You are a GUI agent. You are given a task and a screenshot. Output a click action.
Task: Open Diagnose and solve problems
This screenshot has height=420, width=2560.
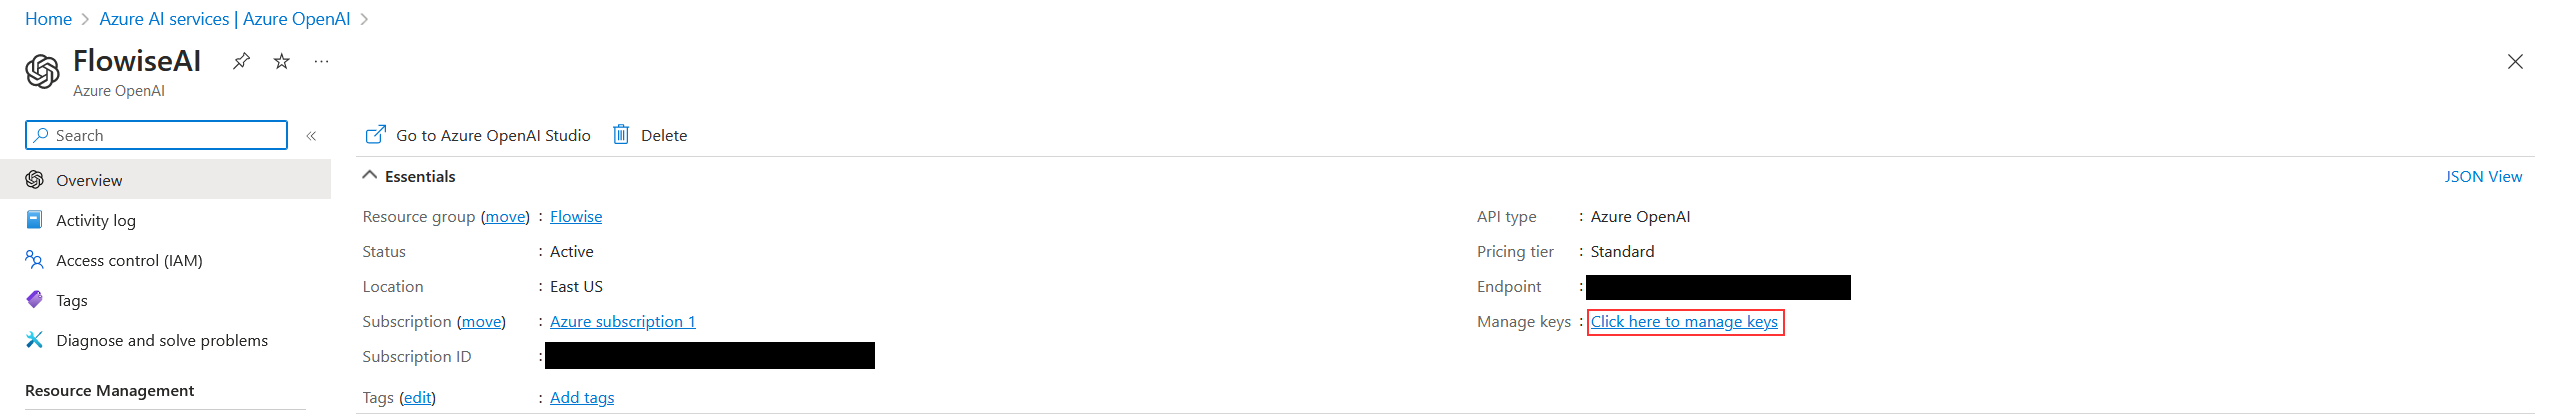pyautogui.click(x=161, y=340)
